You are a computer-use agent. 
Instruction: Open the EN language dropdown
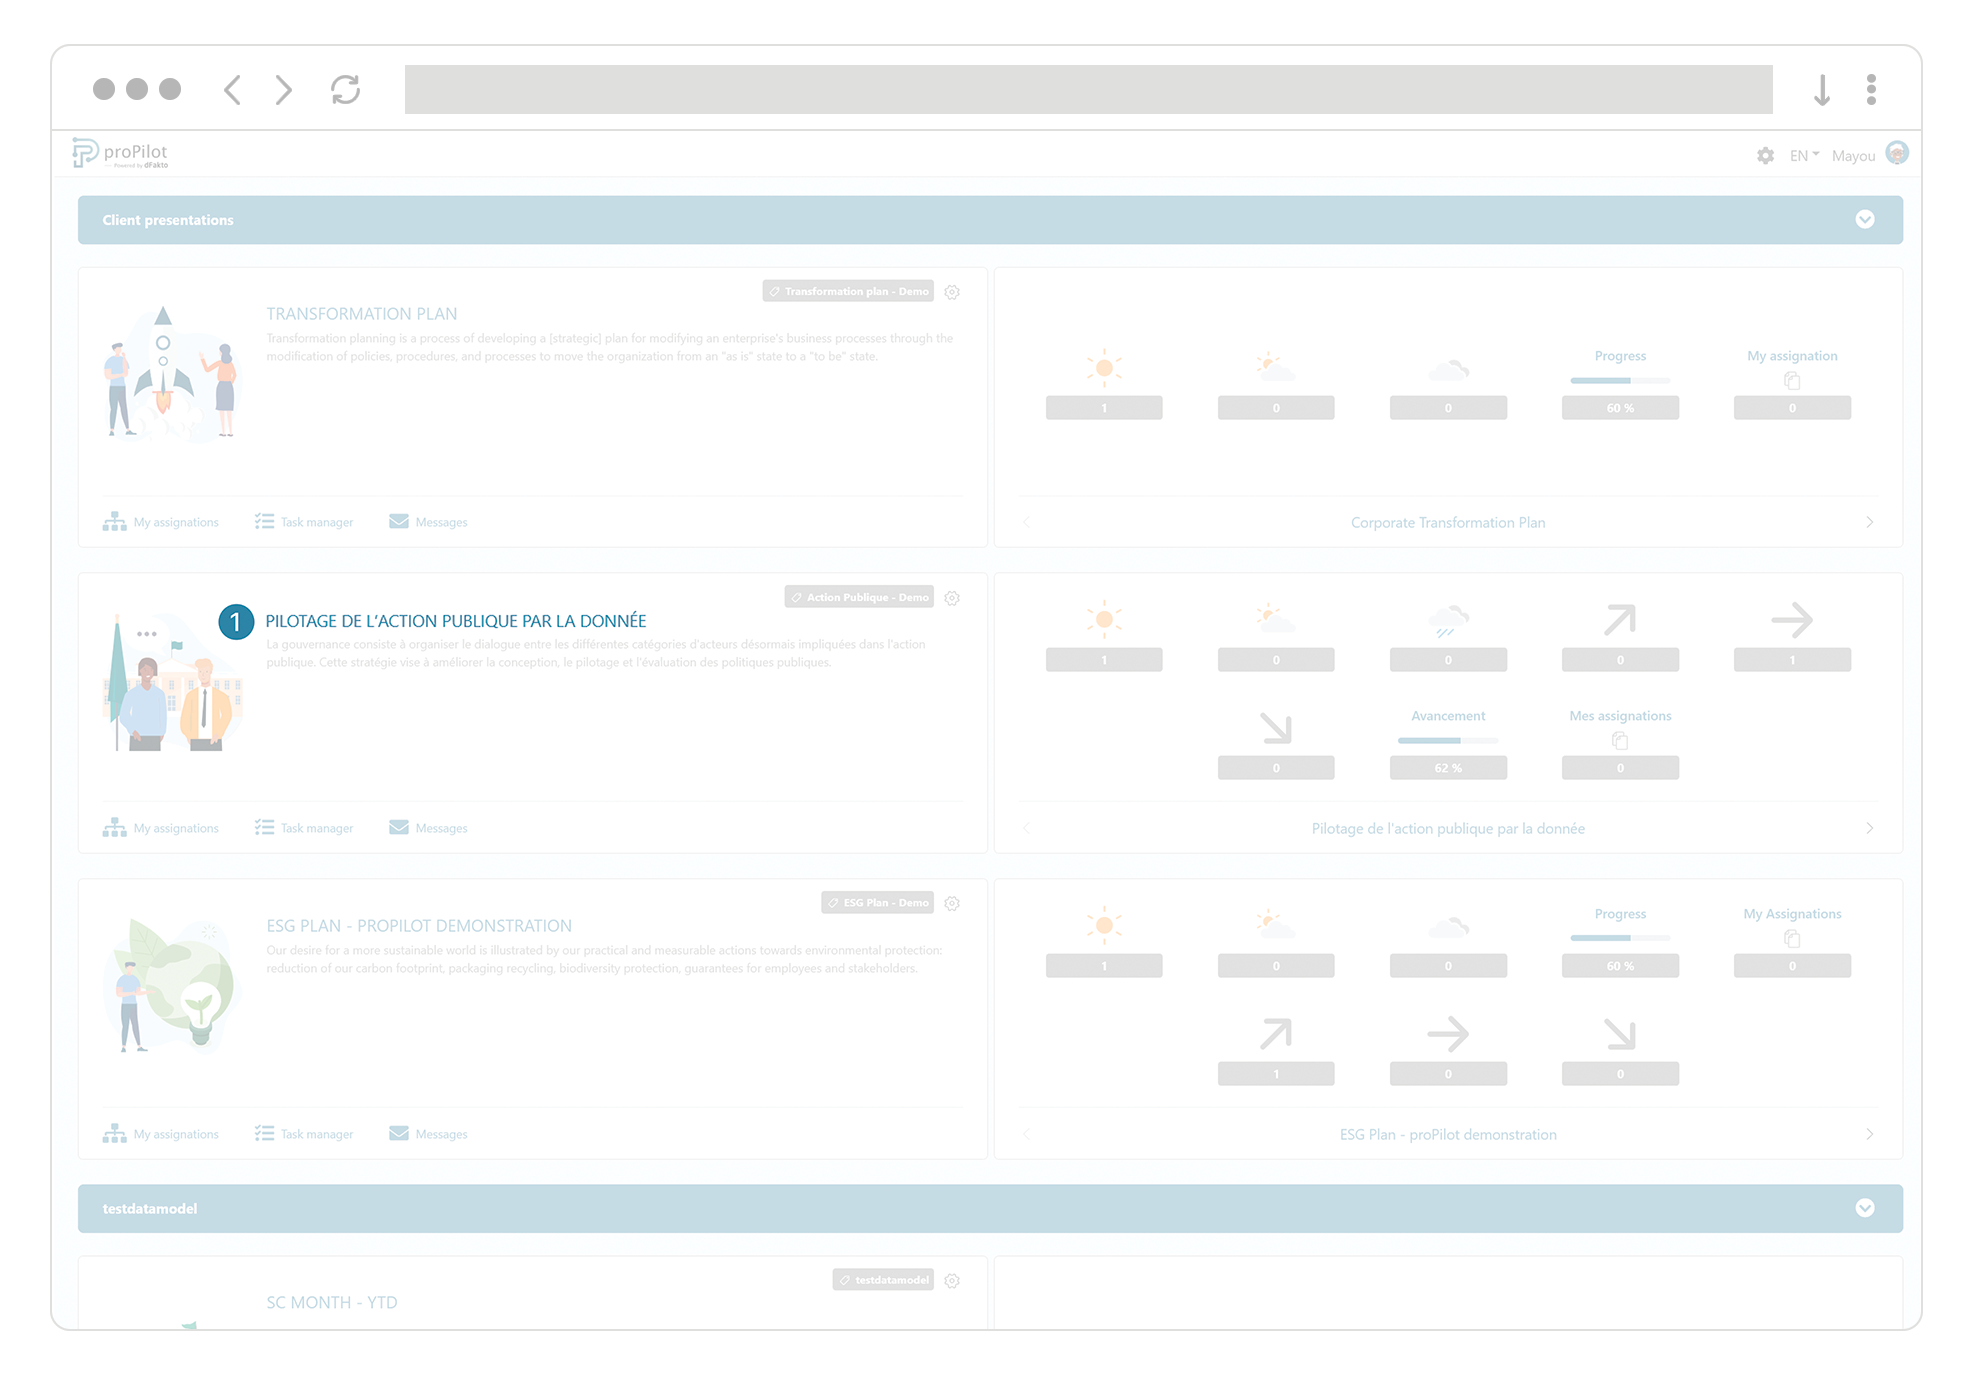pyautogui.click(x=1802, y=155)
